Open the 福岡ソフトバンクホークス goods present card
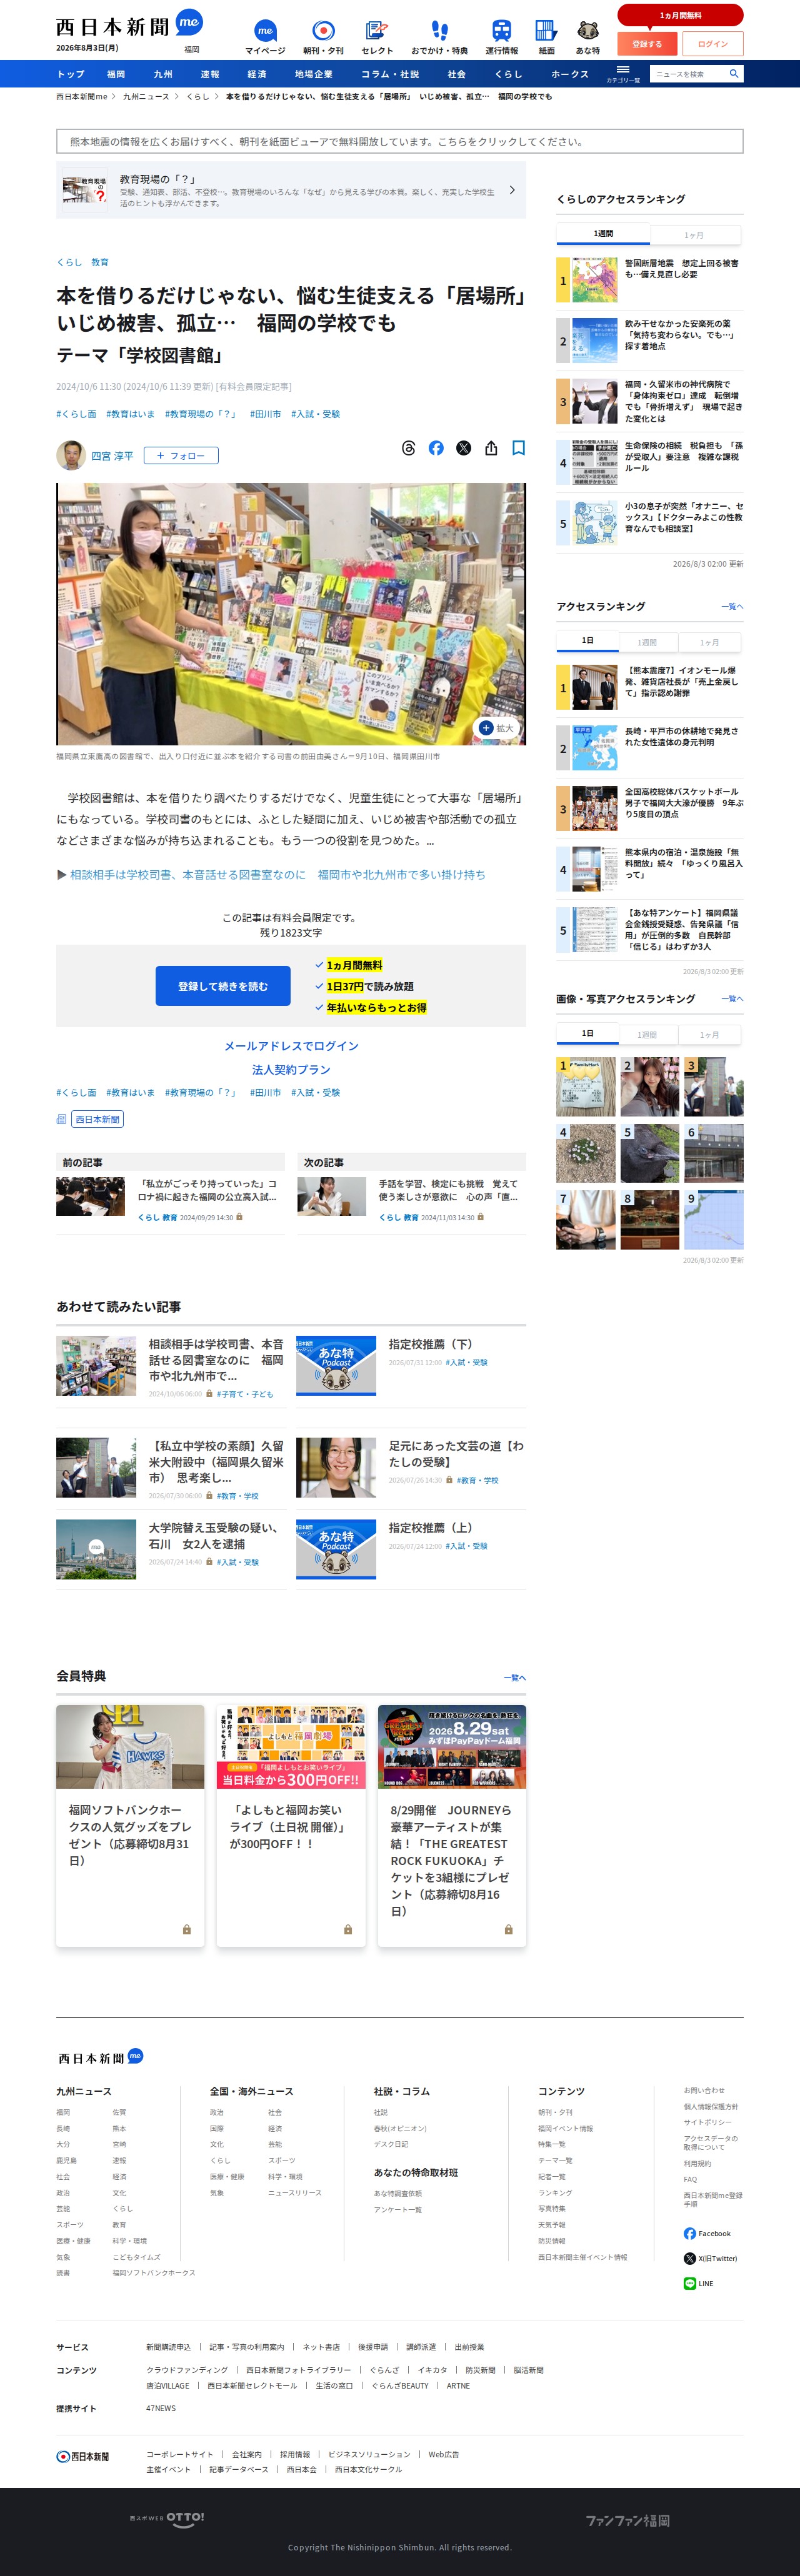This screenshot has height=2576, width=800. pyautogui.click(x=130, y=1826)
